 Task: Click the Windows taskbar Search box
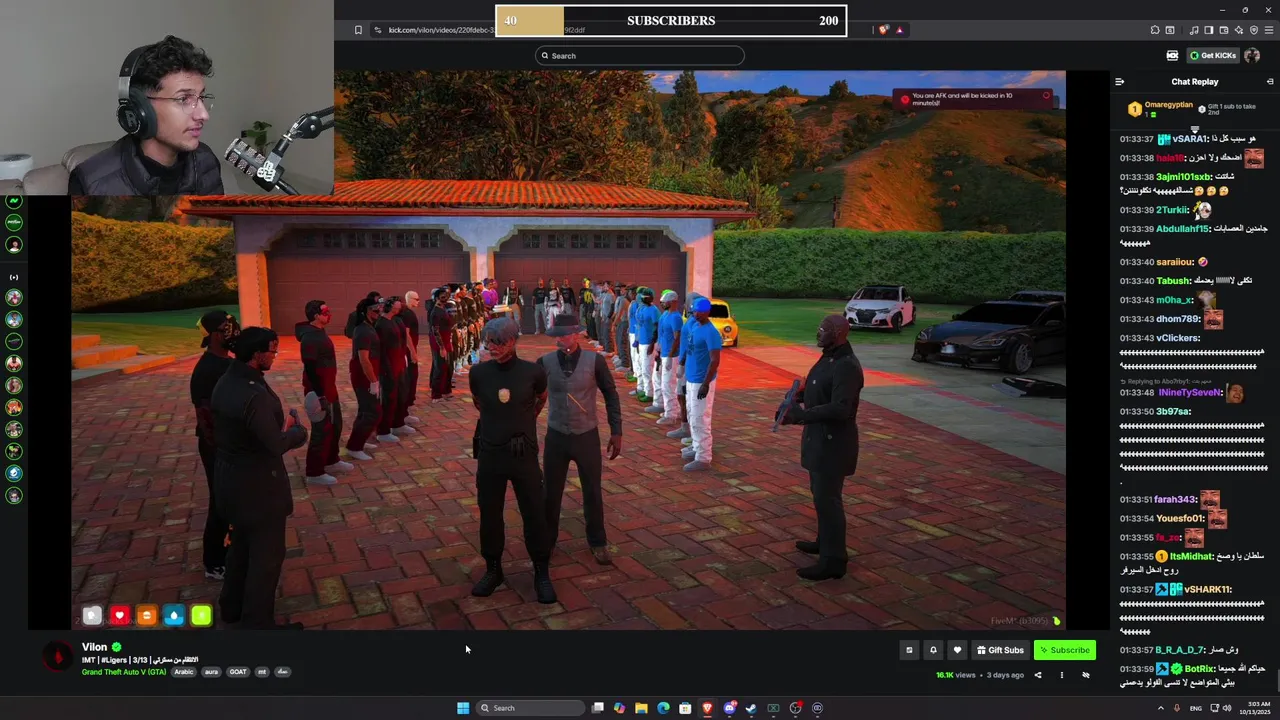[x=530, y=708]
